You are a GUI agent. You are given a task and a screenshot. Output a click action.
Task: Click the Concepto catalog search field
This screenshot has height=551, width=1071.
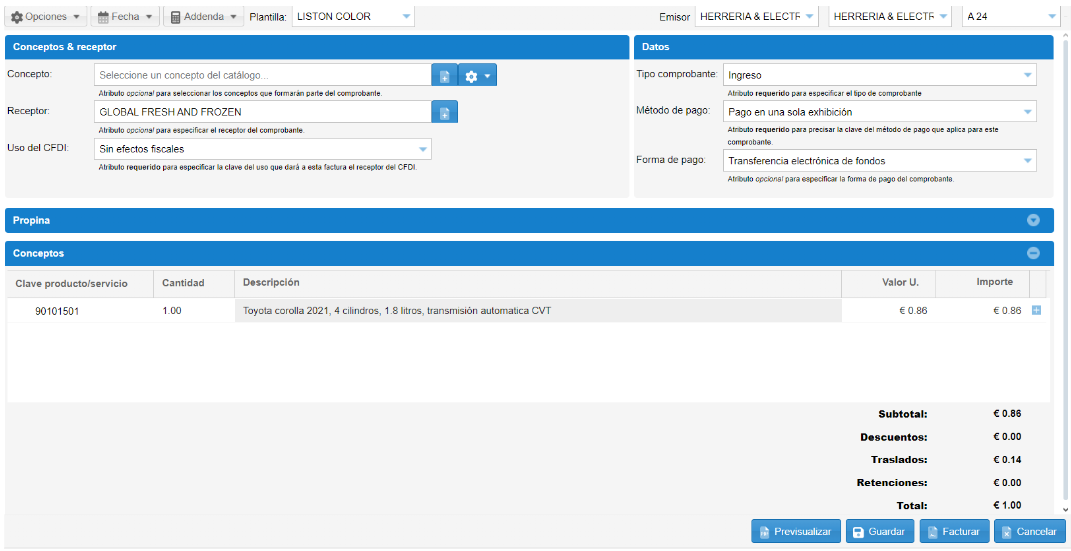263,75
